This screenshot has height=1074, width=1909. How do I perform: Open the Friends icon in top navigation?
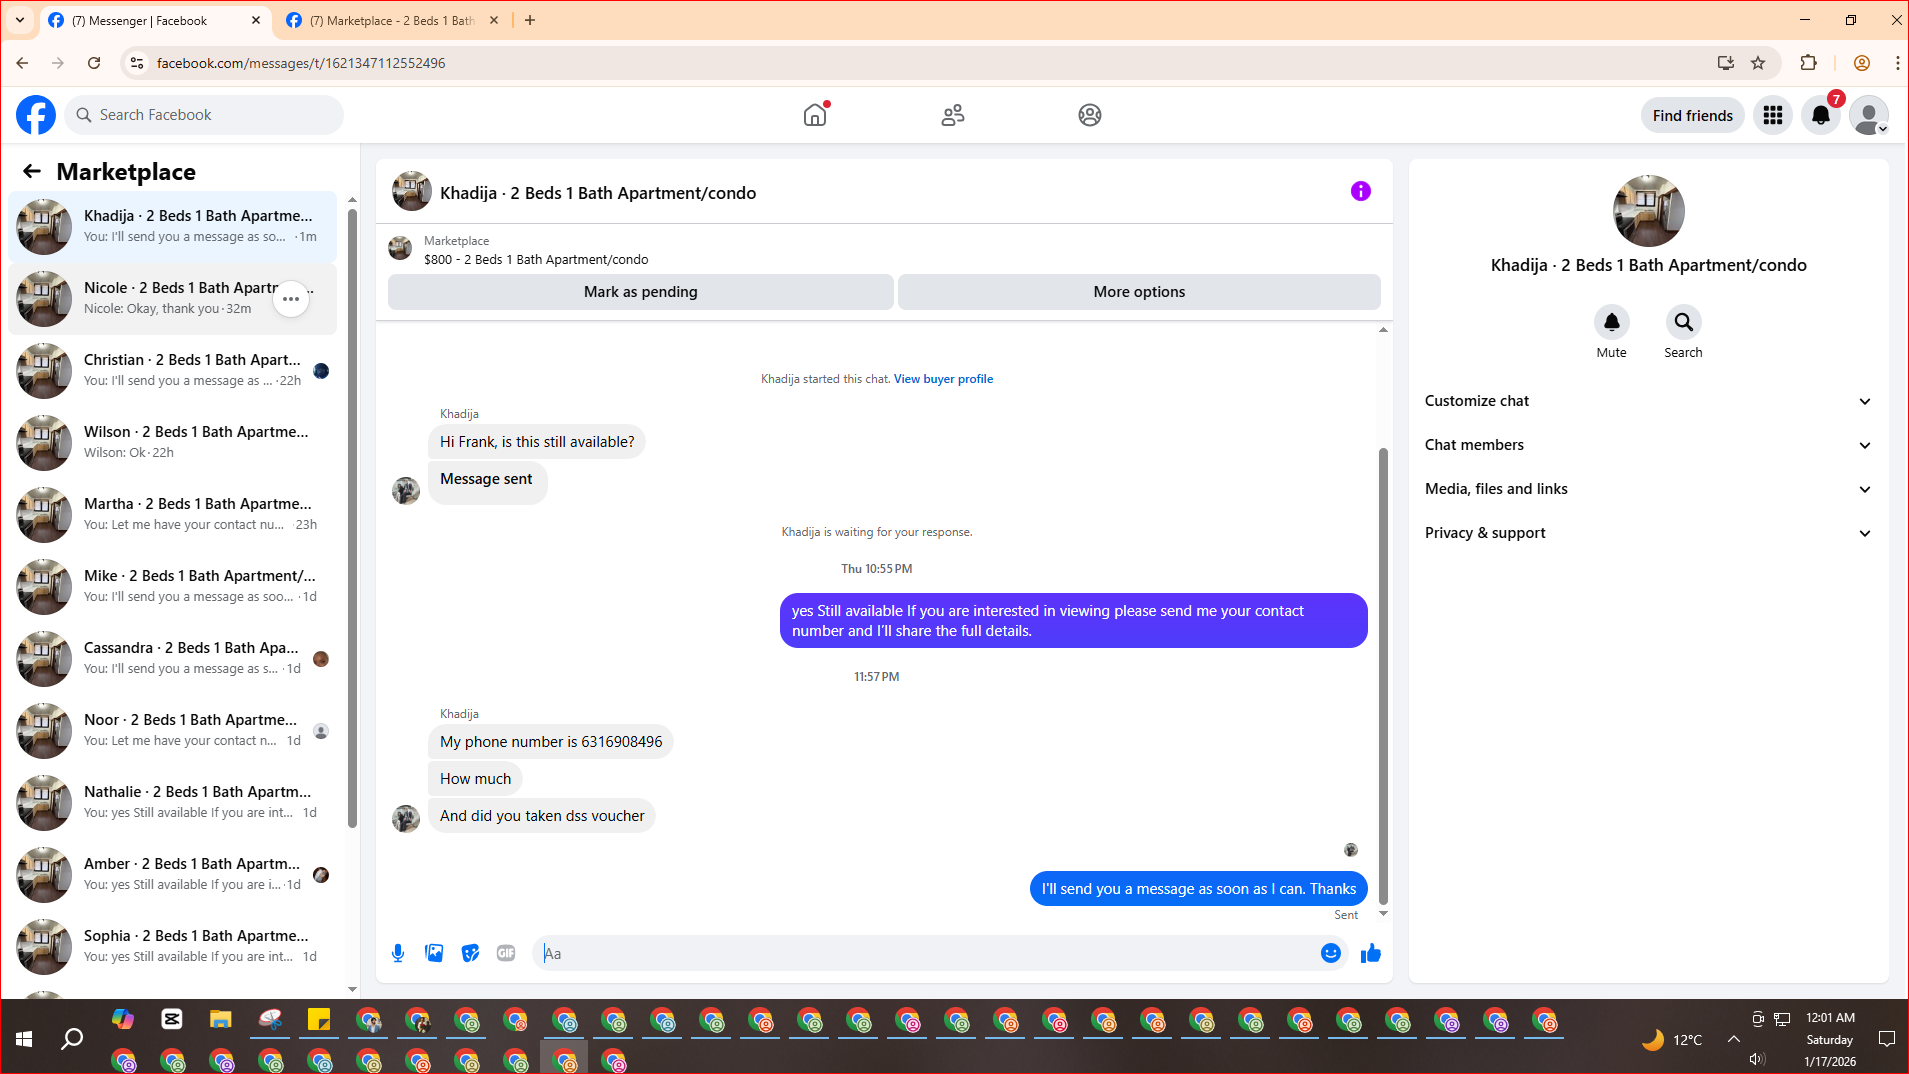point(953,115)
